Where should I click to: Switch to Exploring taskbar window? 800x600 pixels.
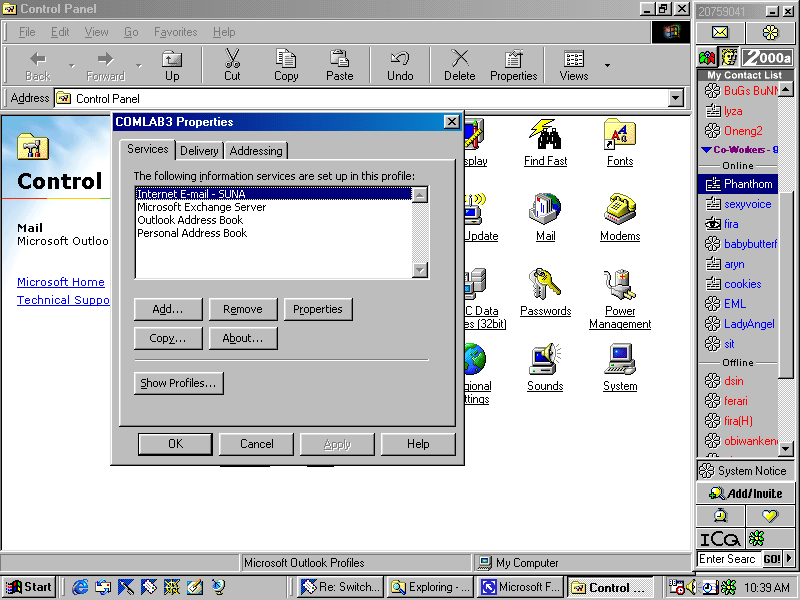pyautogui.click(x=431, y=587)
